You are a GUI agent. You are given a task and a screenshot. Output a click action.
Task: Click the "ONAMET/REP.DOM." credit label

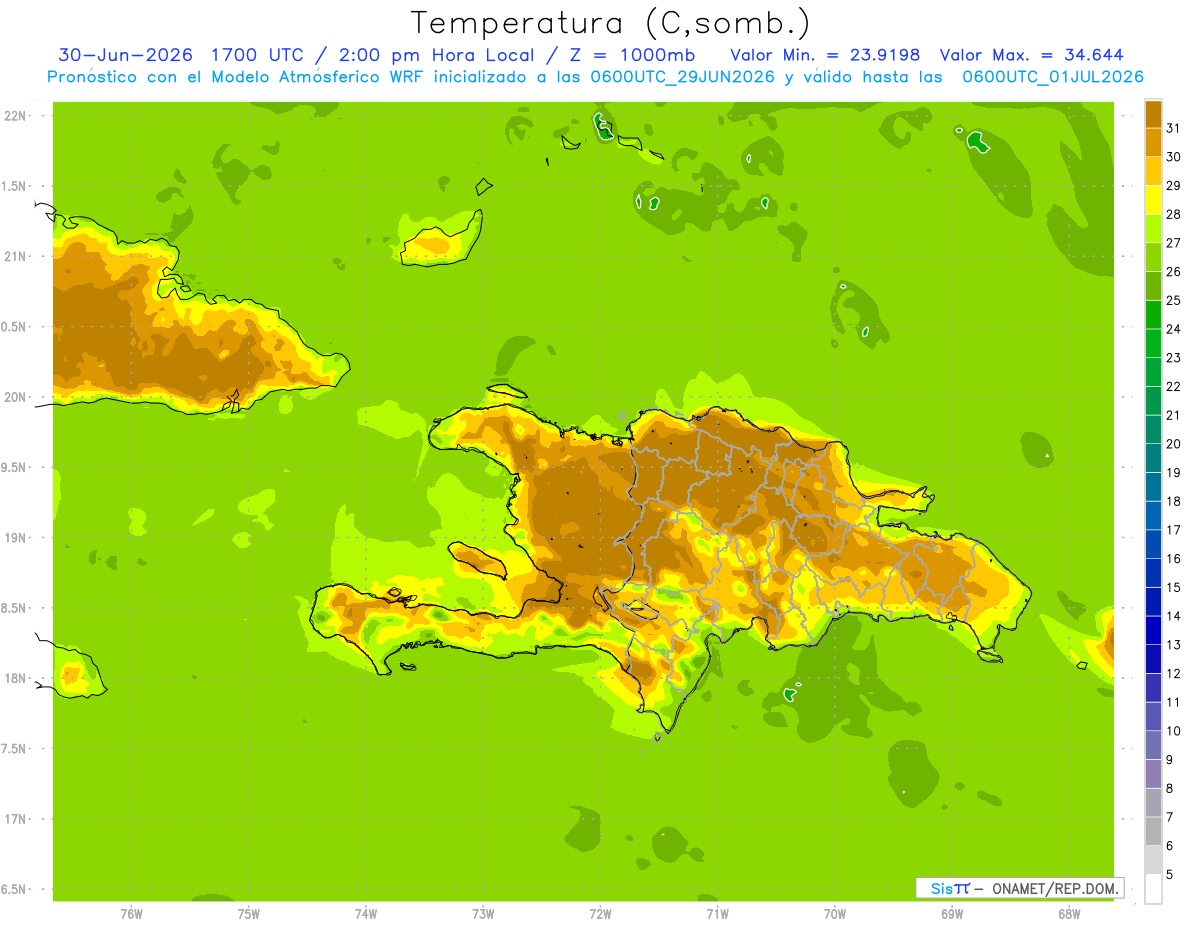(1057, 888)
